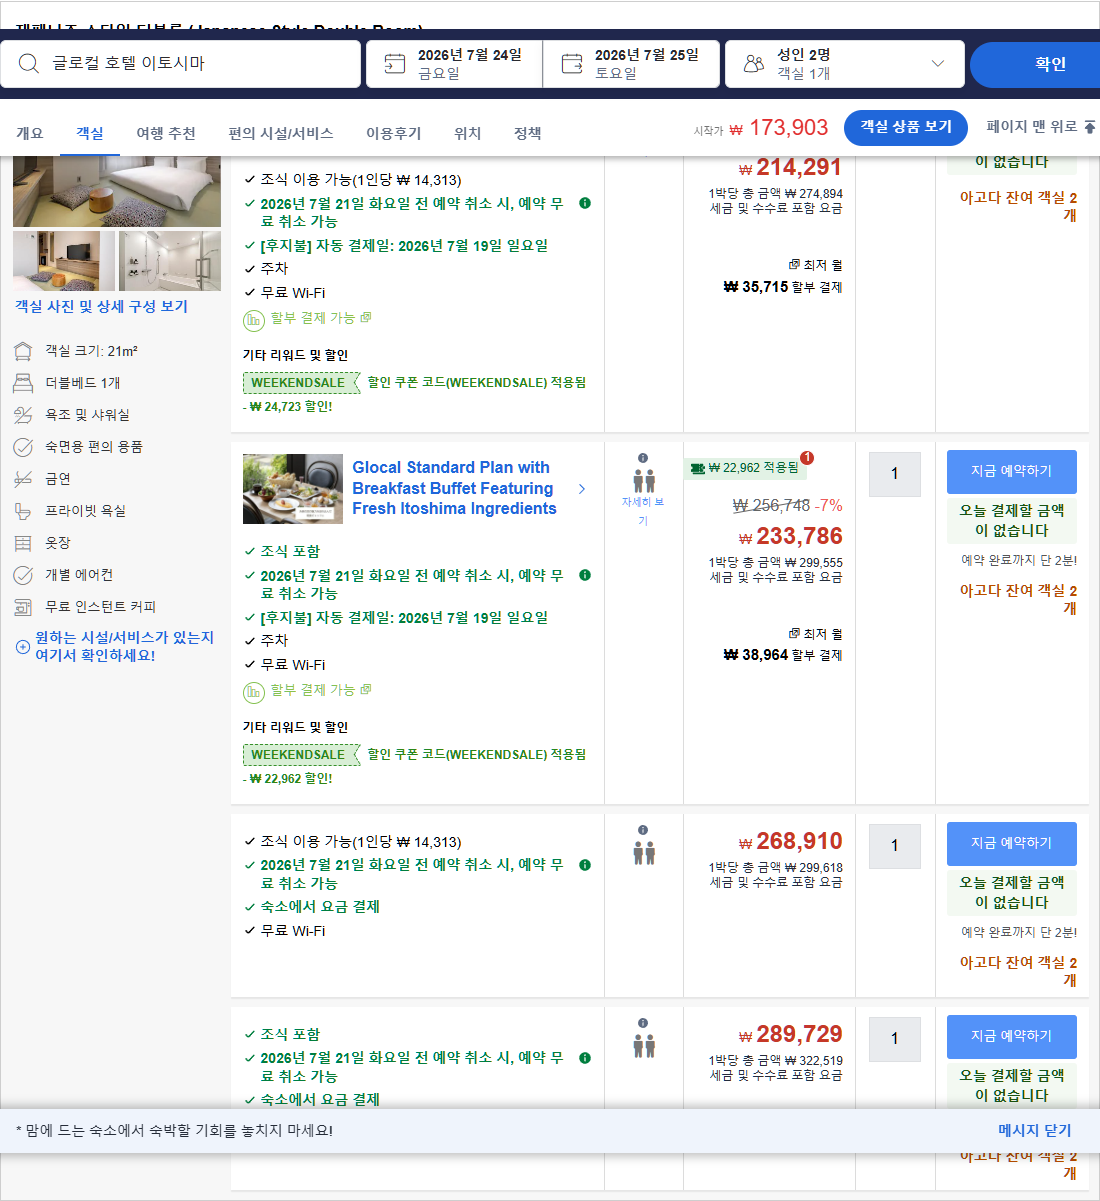Click the instant coffee icon
Screen dimensions: 1100x1201
(x=23, y=607)
